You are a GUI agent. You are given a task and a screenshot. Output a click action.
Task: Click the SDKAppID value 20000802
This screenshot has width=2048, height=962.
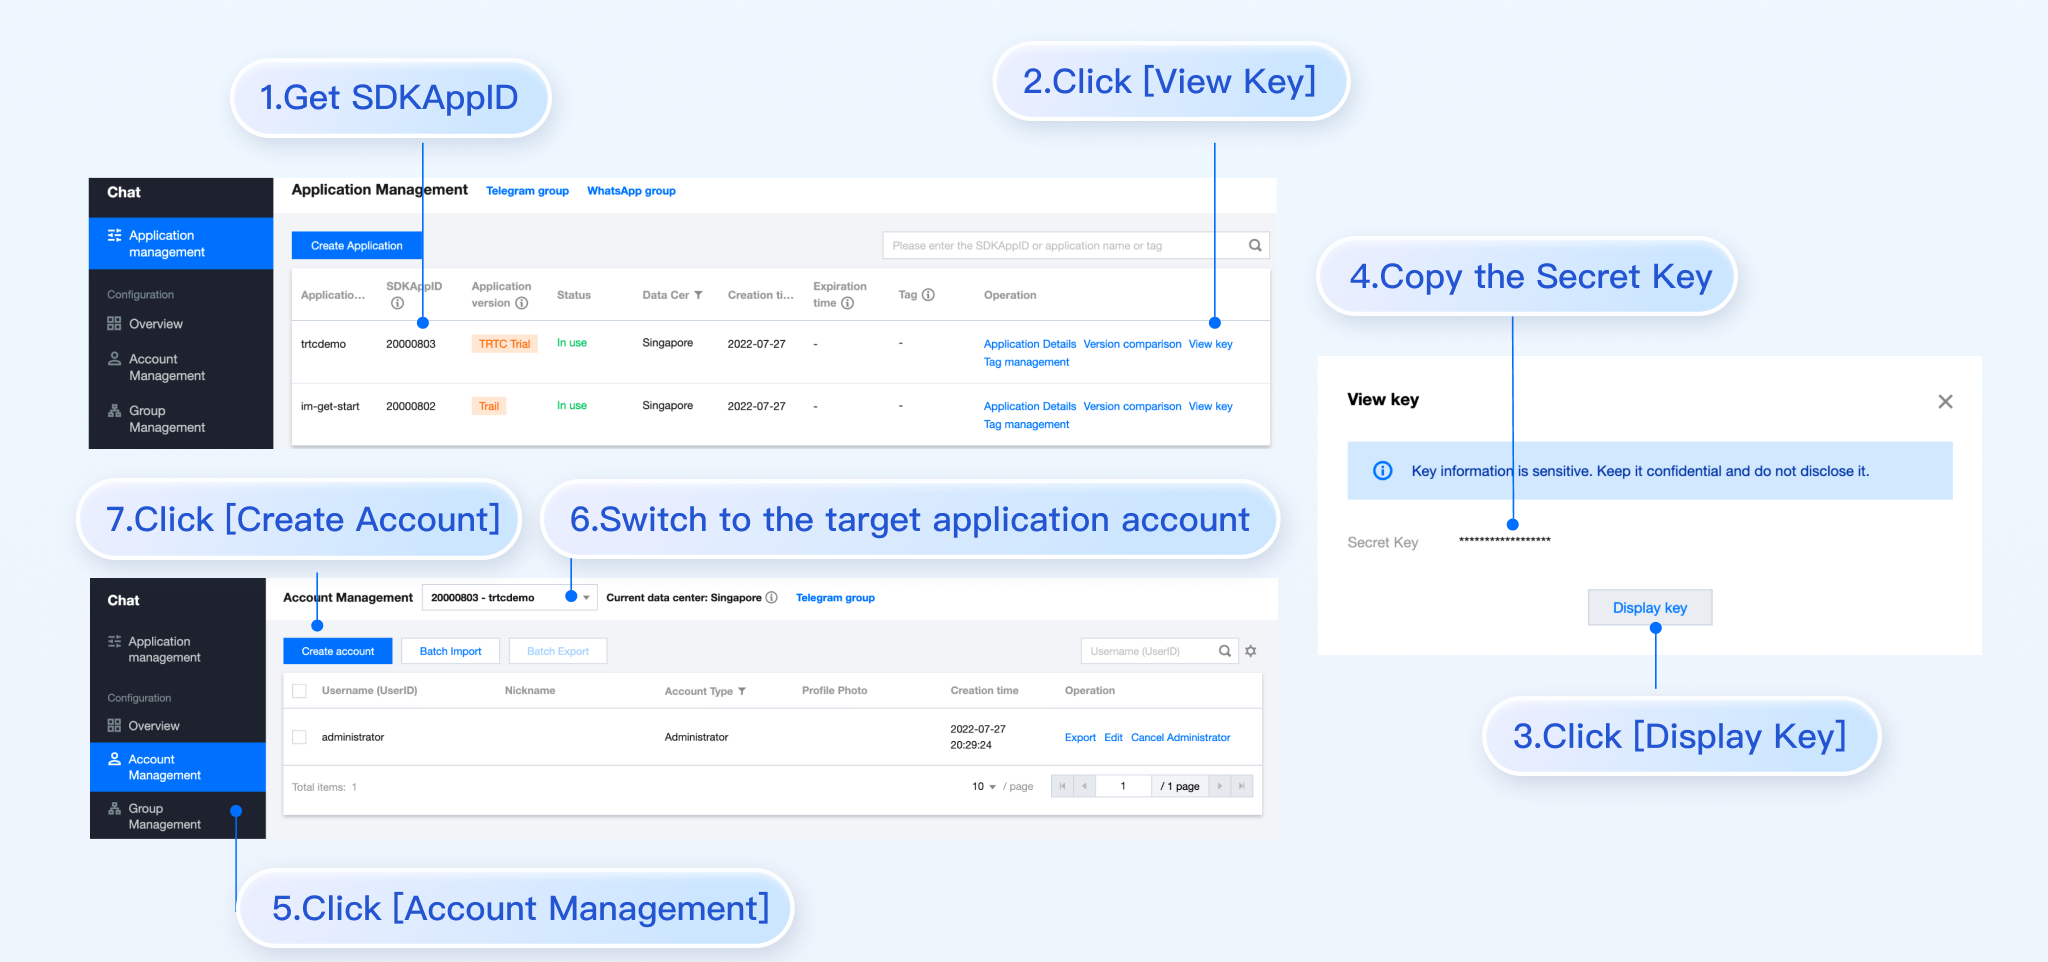click(411, 406)
